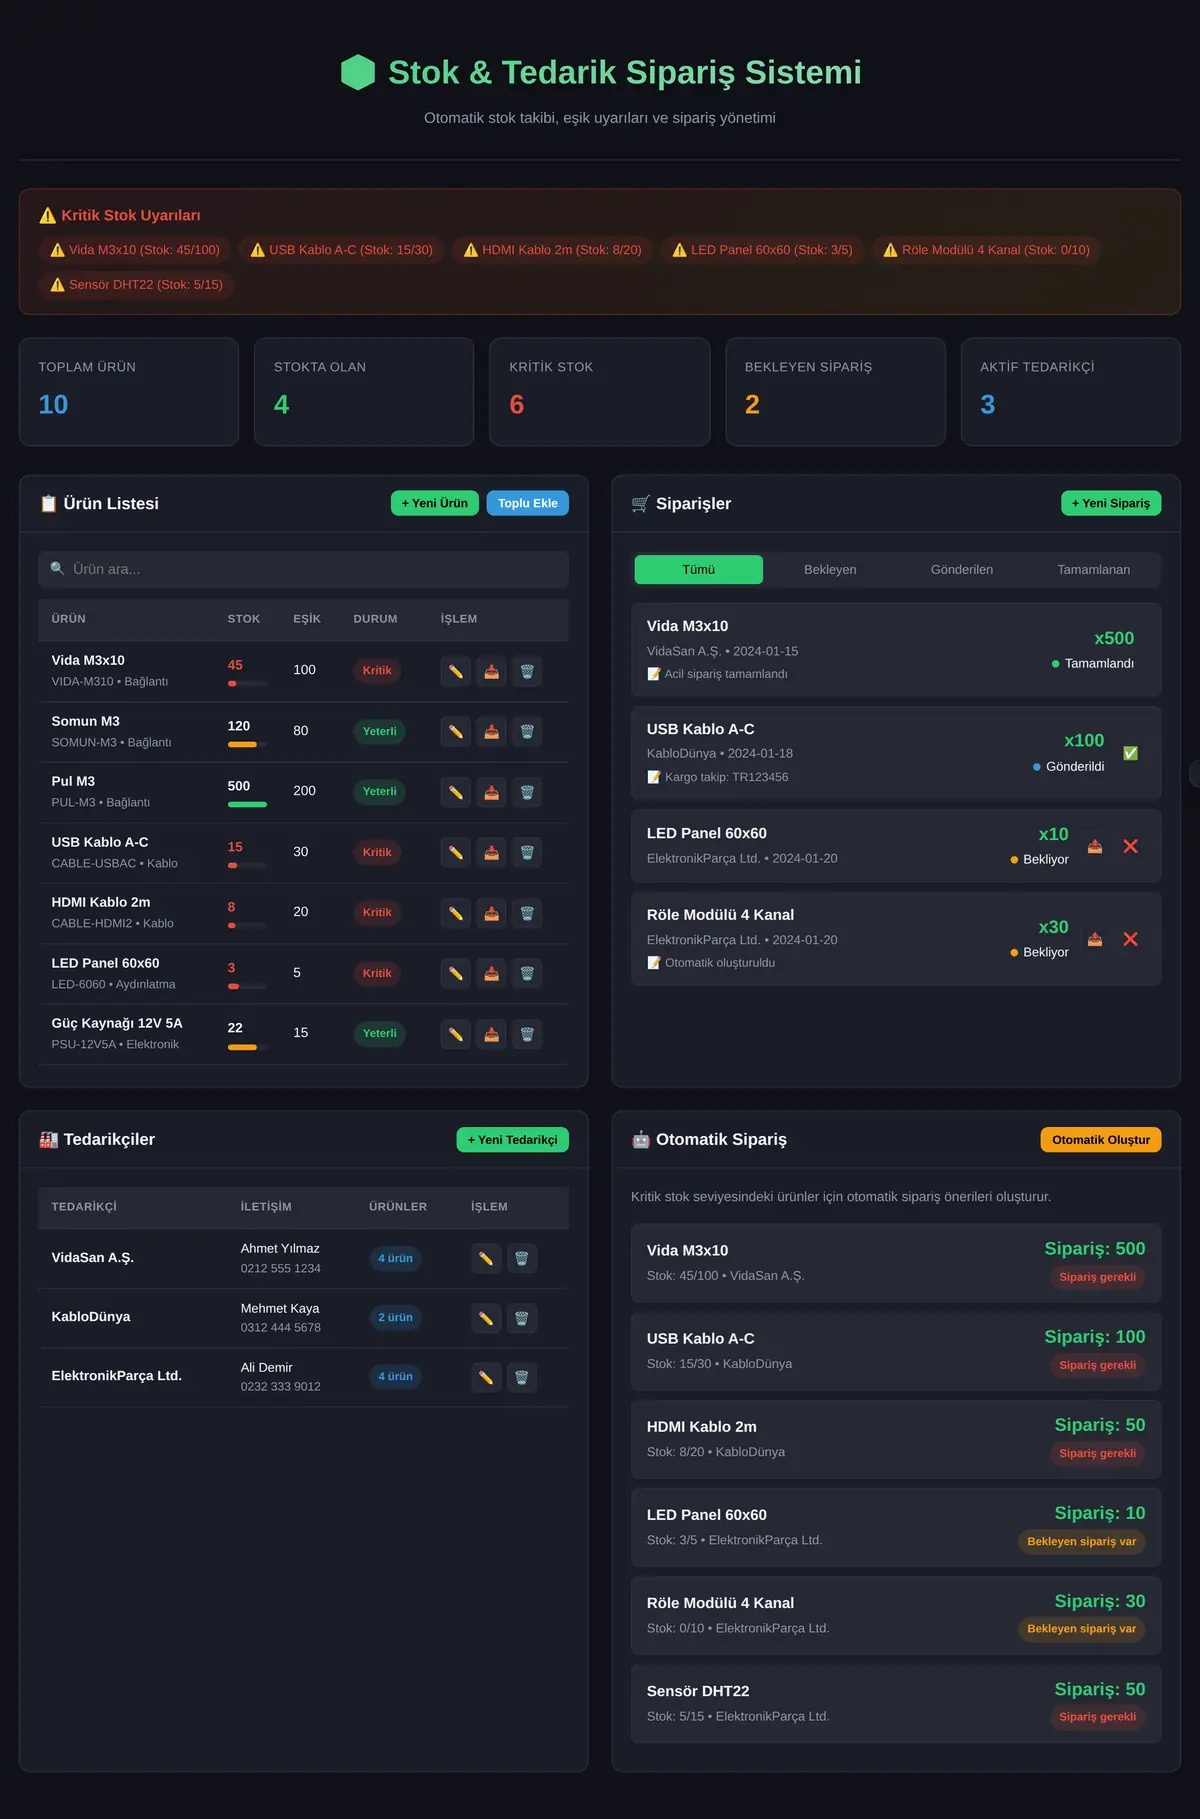This screenshot has height=1819, width=1200.
Task: Select the Sensör DHT22 critical alert chip
Action: (136, 285)
